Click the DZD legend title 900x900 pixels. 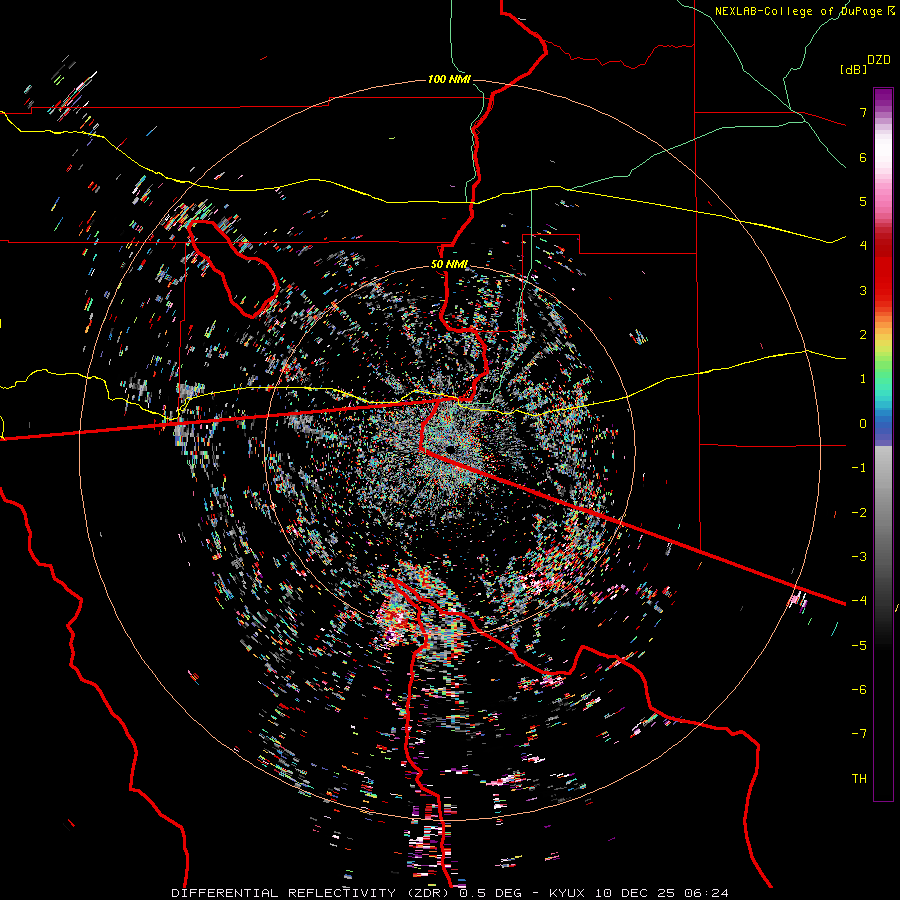click(879, 60)
